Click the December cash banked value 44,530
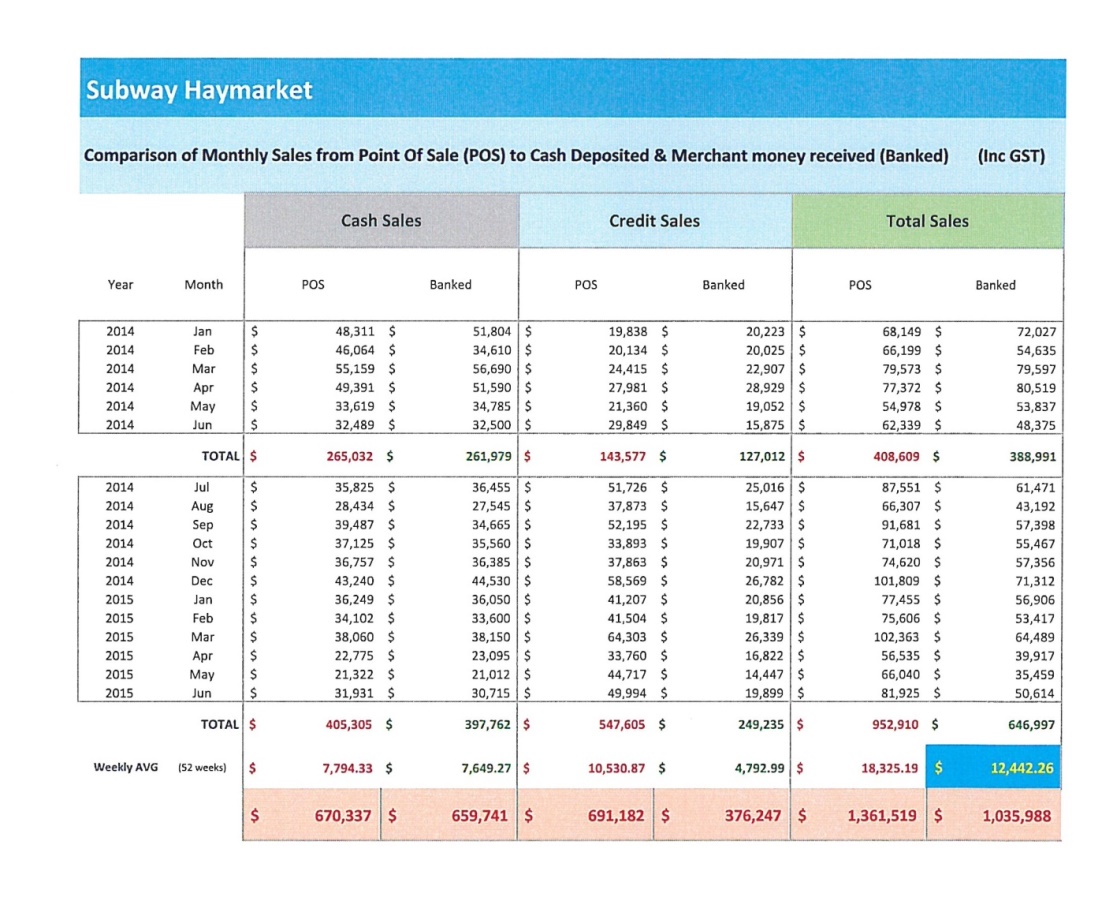 pos(491,580)
